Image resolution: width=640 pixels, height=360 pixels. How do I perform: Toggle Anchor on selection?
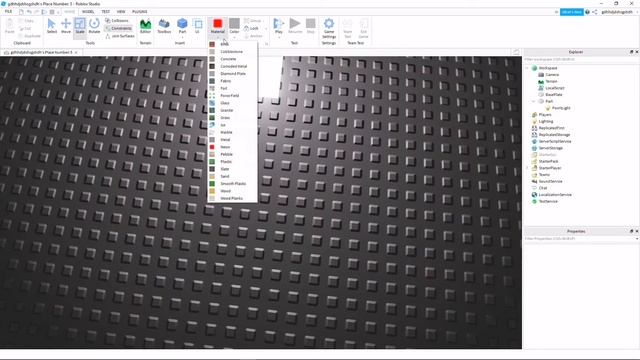253,36
